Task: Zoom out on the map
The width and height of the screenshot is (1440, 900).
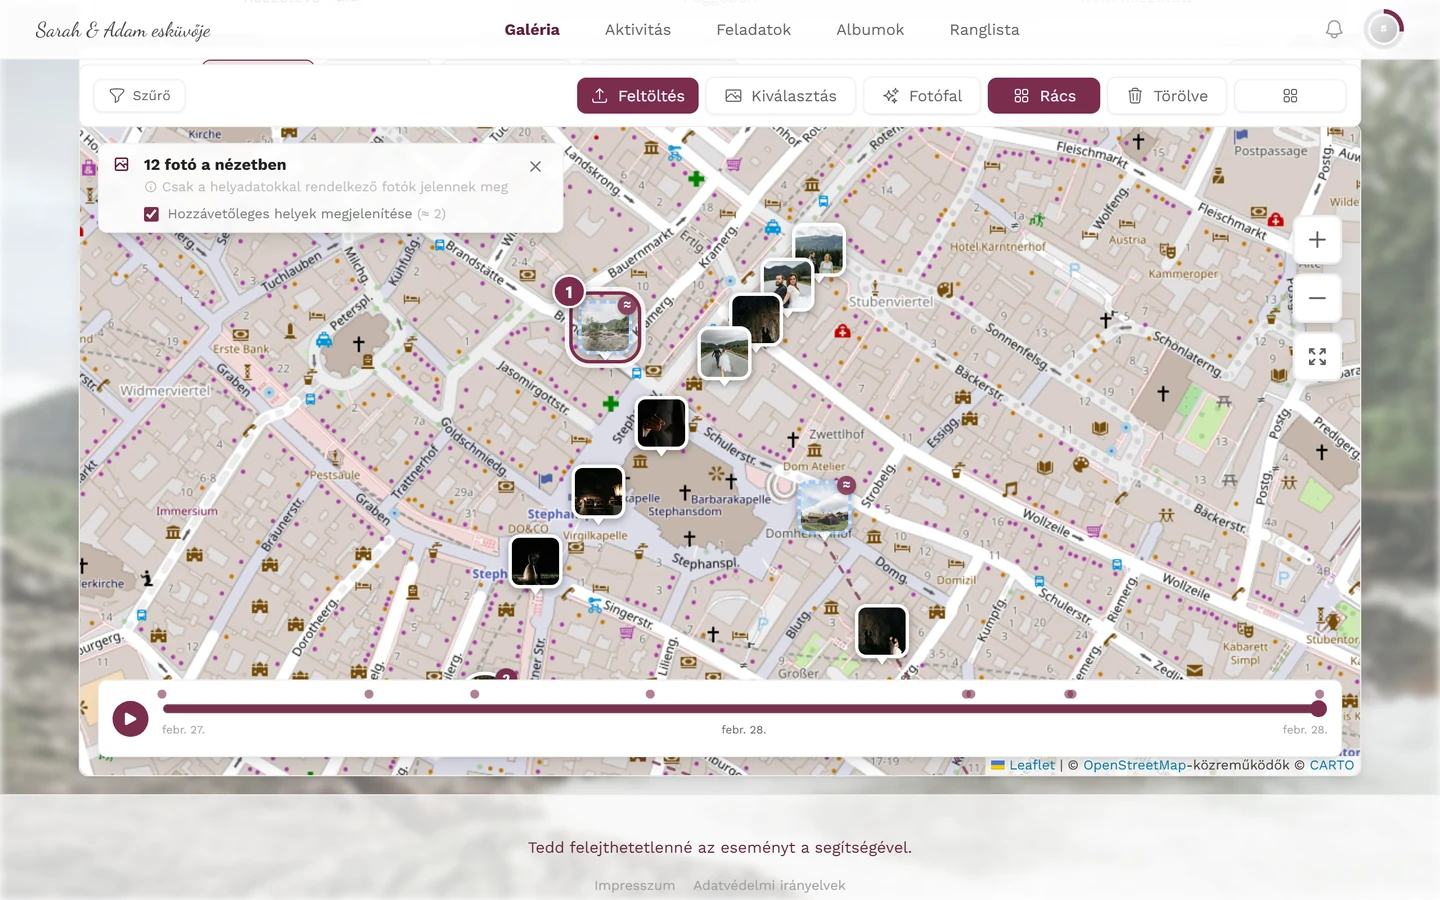Action: [x=1317, y=298]
